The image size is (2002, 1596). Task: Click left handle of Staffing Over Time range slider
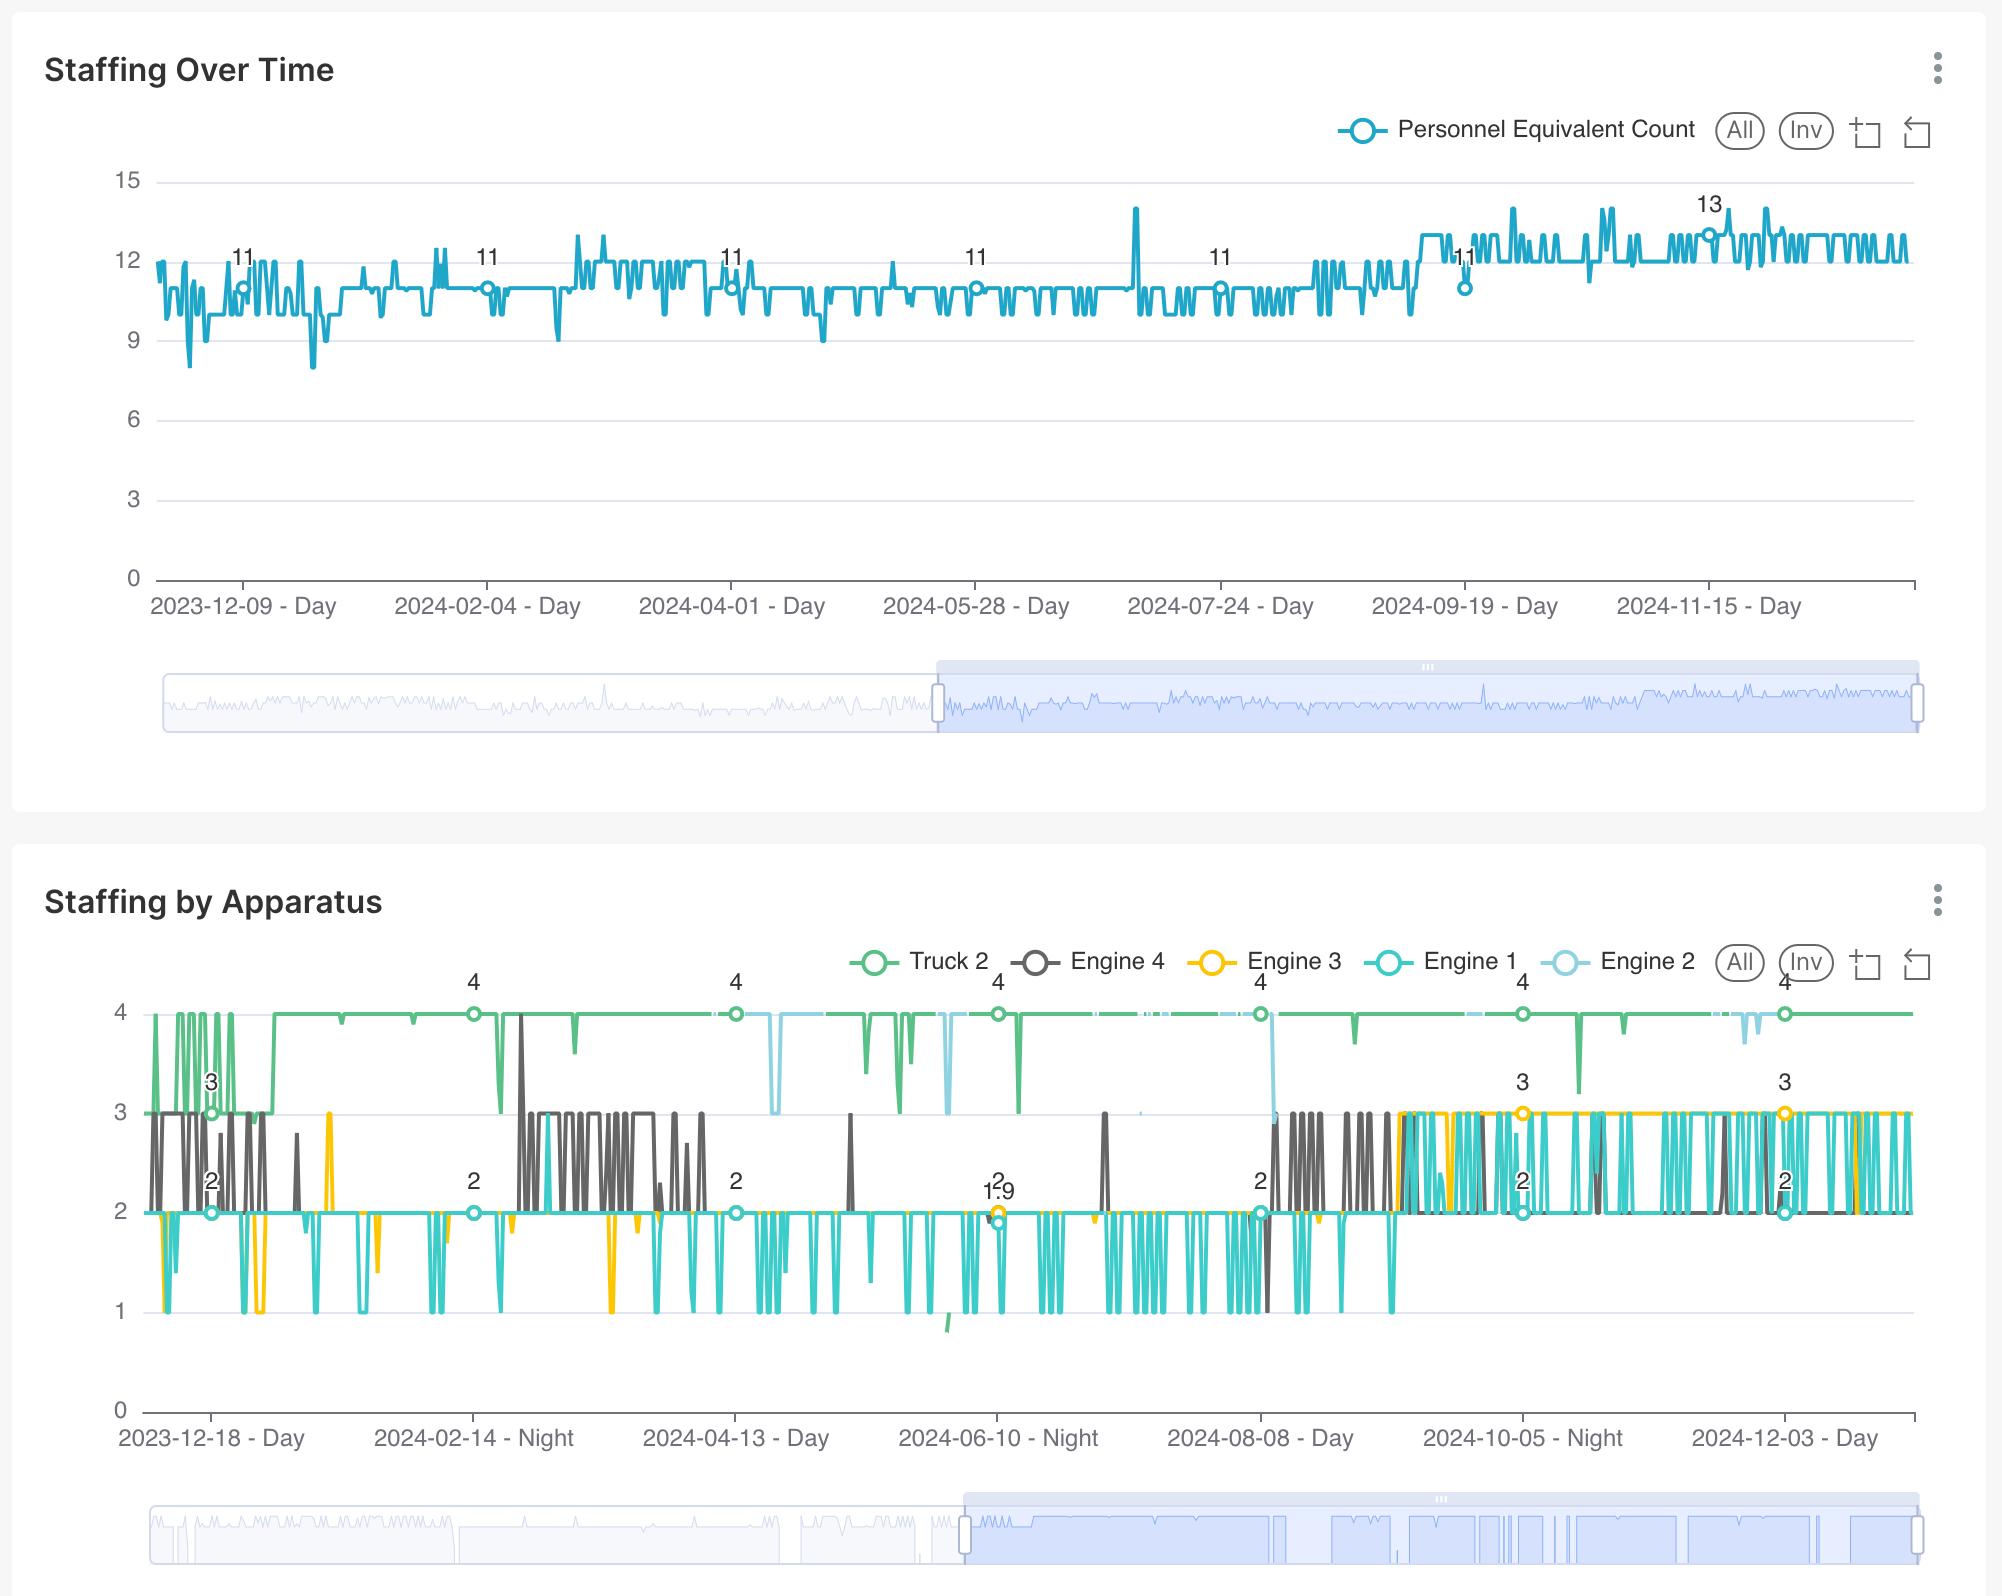click(938, 702)
